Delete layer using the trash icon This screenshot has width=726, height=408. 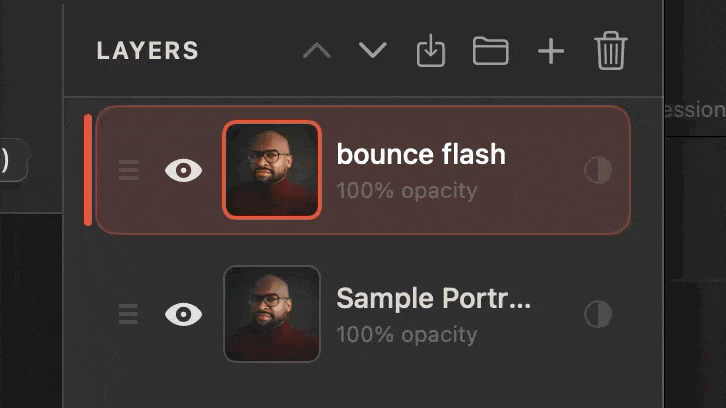(610, 51)
